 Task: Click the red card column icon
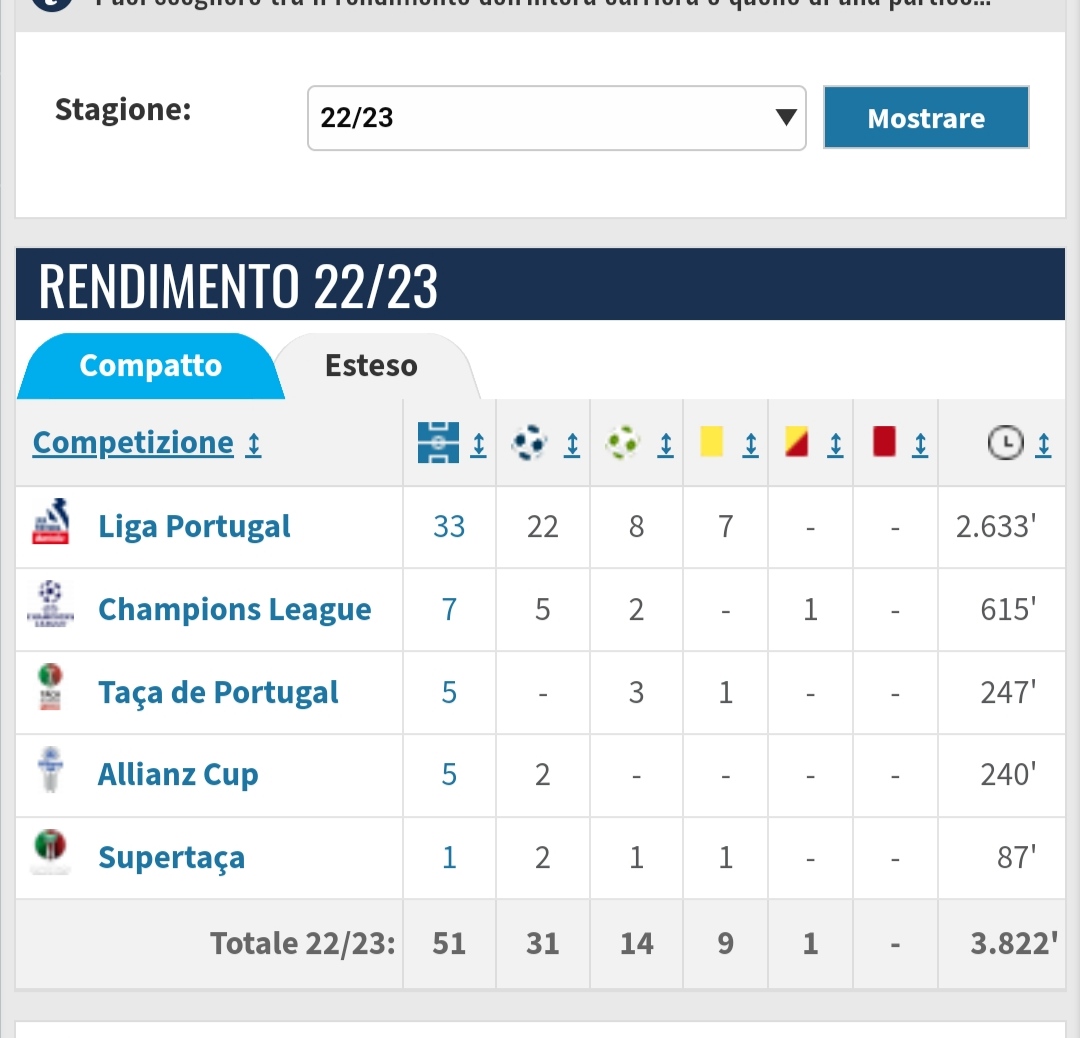click(x=884, y=442)
